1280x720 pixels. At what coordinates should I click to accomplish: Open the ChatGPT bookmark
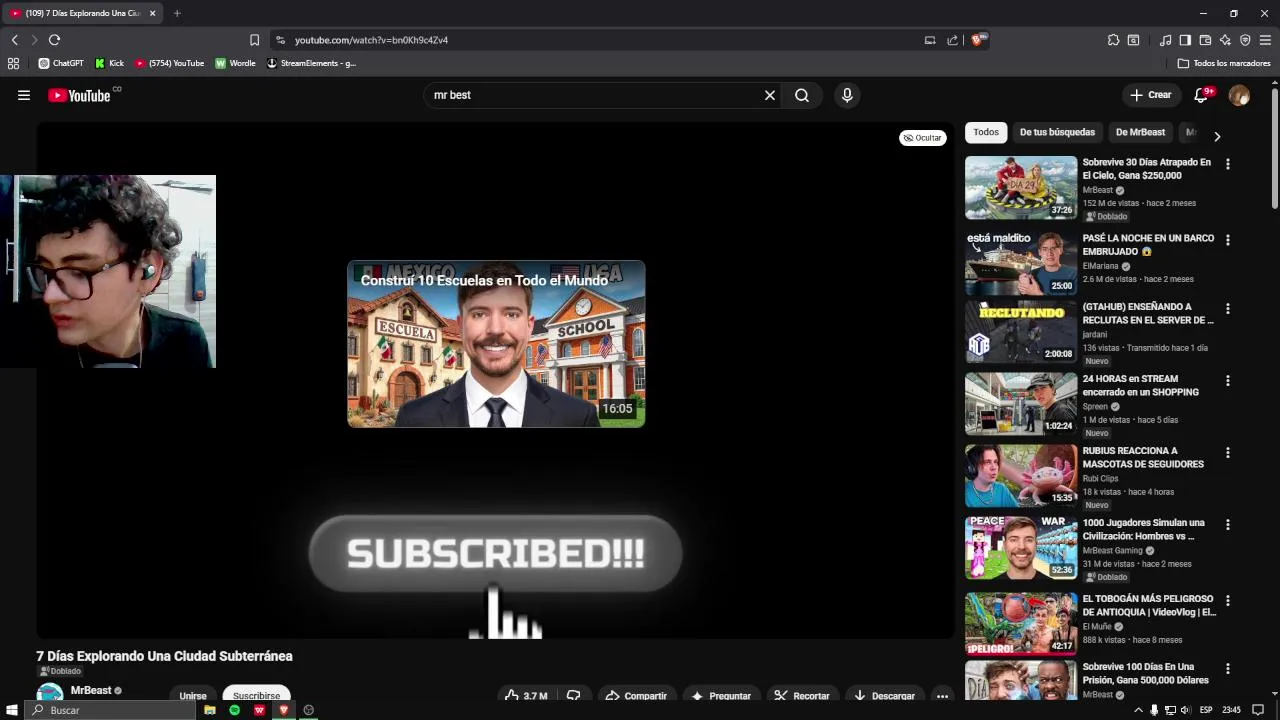[x=61, y=63]
